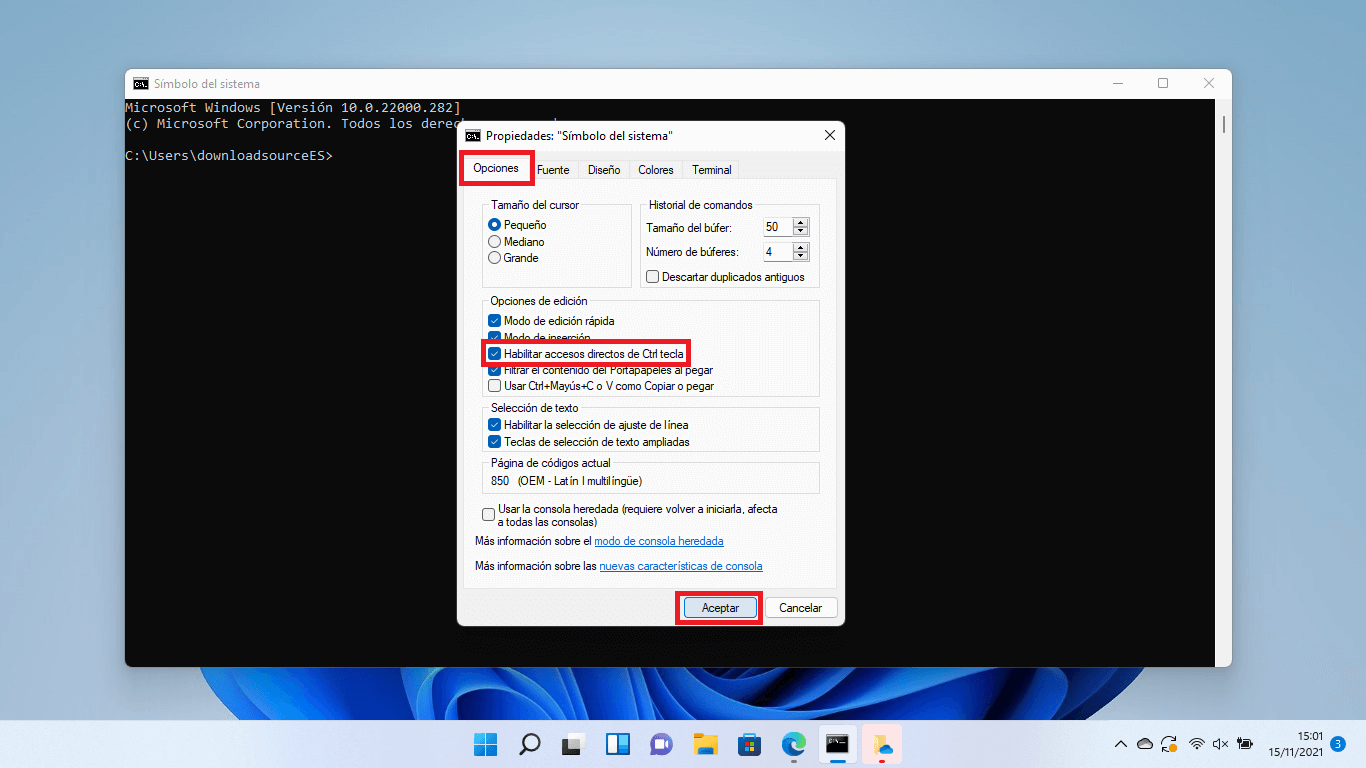Toggle Filtrar el contenido del Portapapeles al pegar

[494, 370]
